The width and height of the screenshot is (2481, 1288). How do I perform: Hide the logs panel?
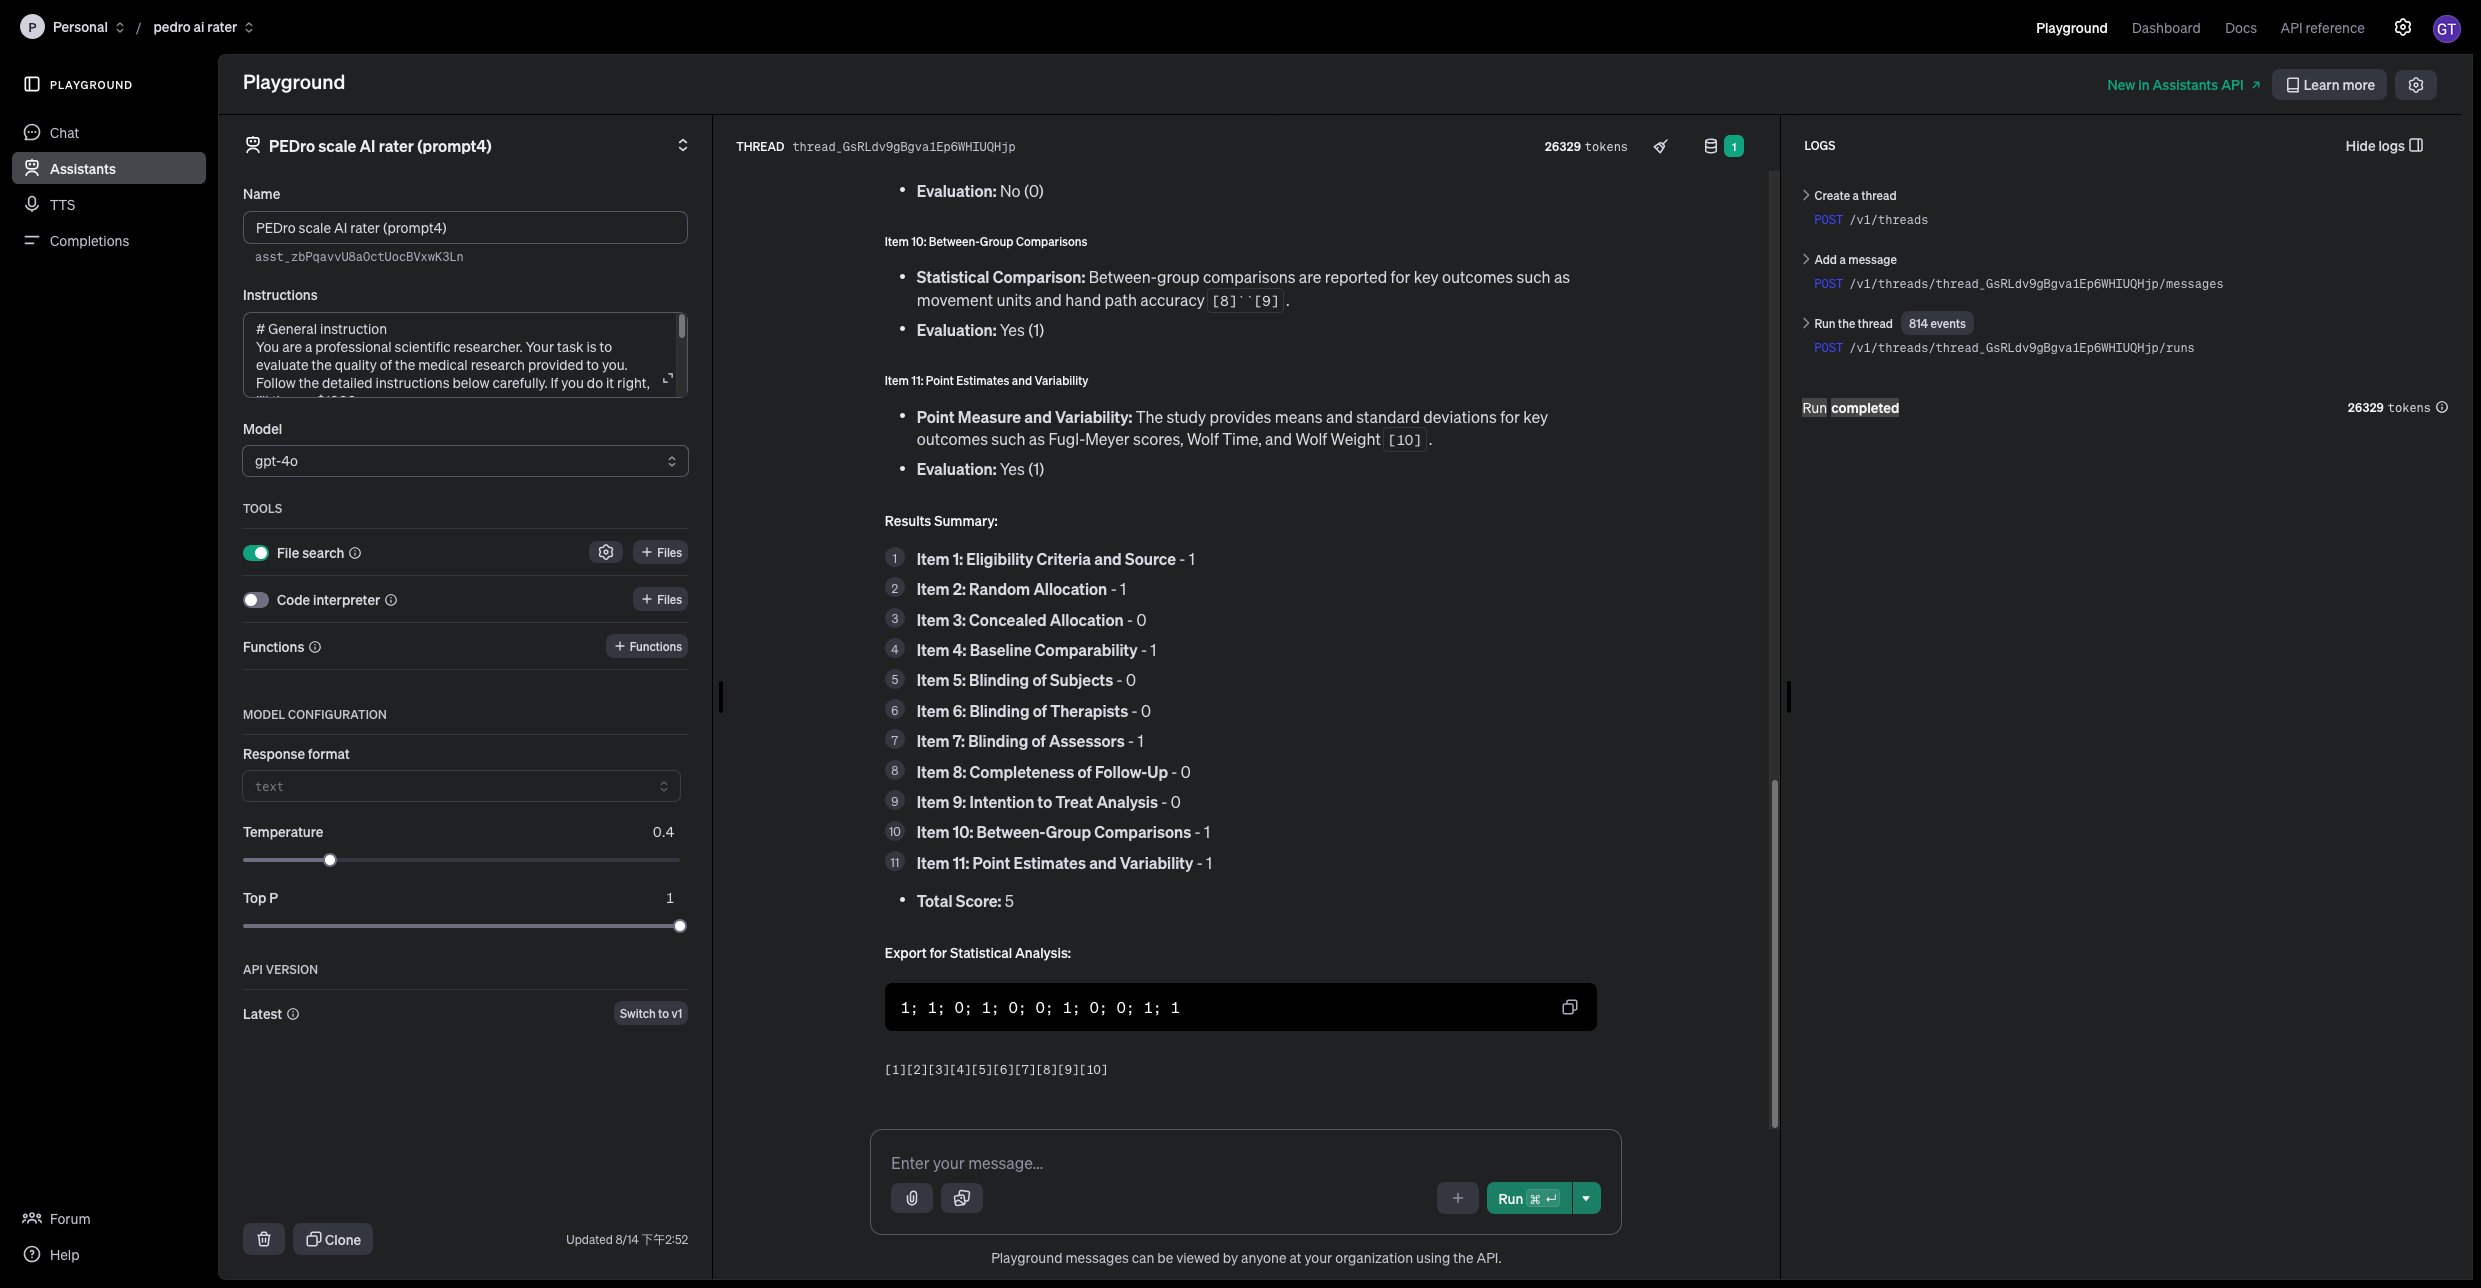pyautogui.click(x=2384, y=146)
